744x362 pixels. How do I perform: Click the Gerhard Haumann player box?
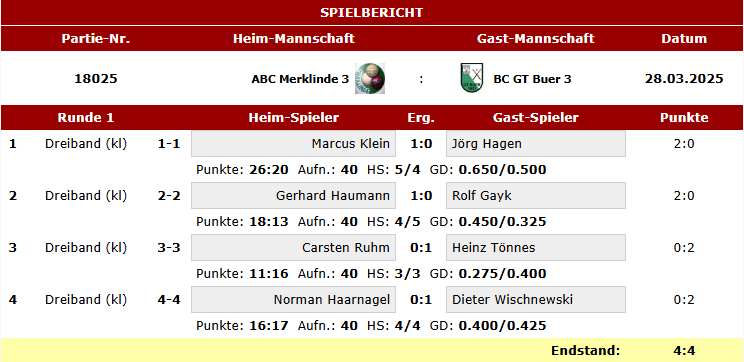click(x=293, y=195)
